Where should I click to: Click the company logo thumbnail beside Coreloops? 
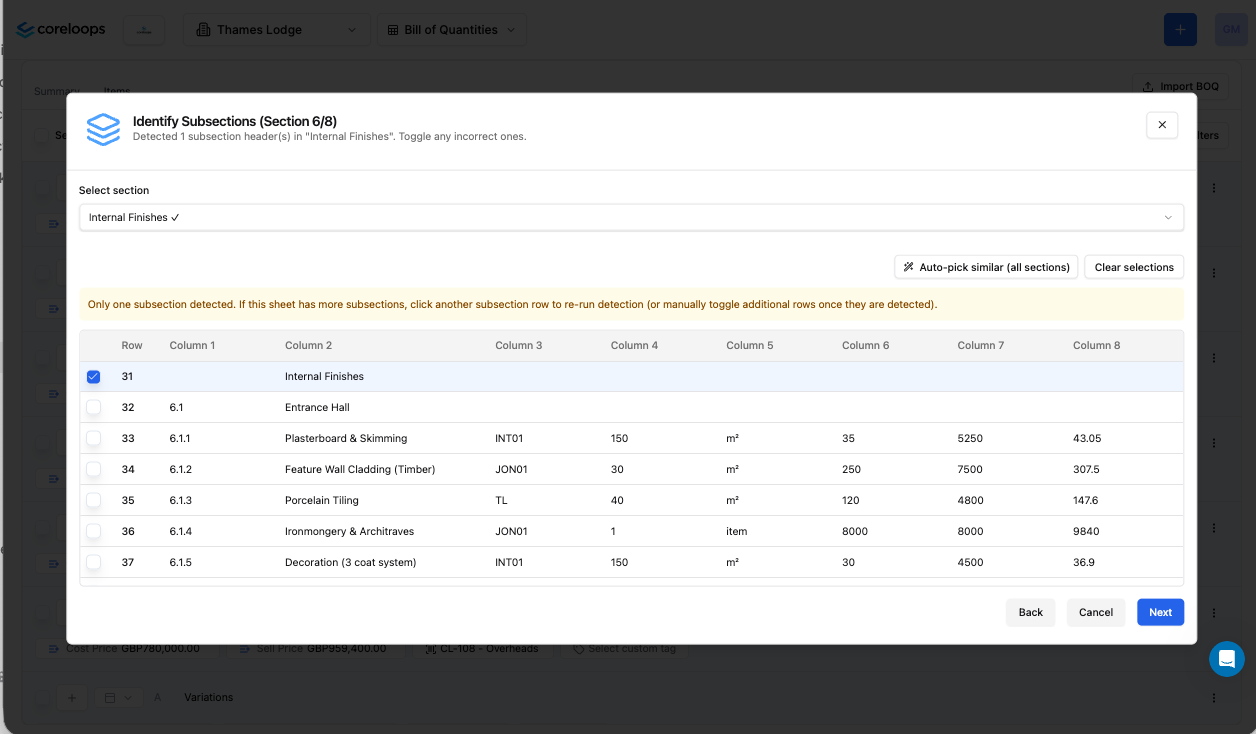pos(144,30)
